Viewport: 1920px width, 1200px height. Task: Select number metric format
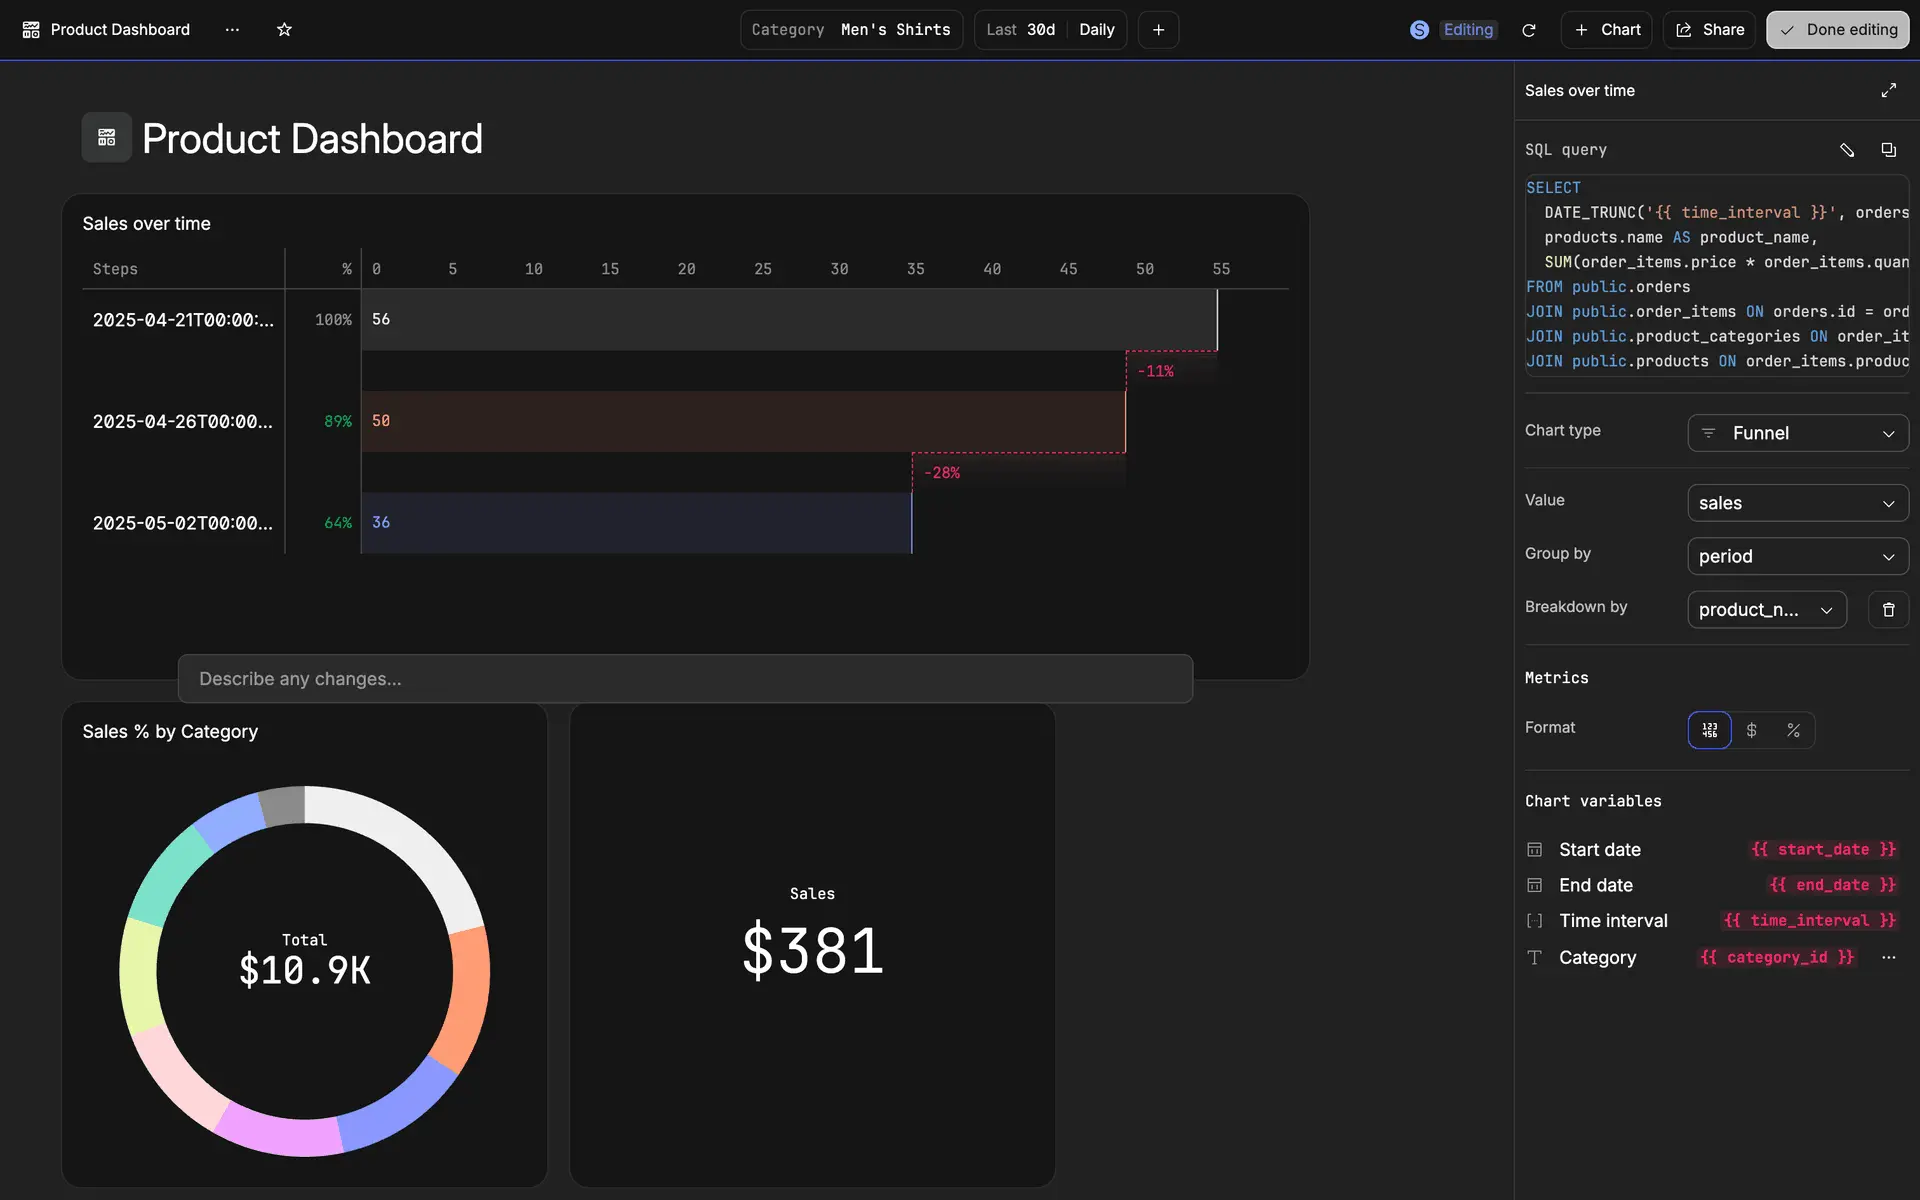1709,730
